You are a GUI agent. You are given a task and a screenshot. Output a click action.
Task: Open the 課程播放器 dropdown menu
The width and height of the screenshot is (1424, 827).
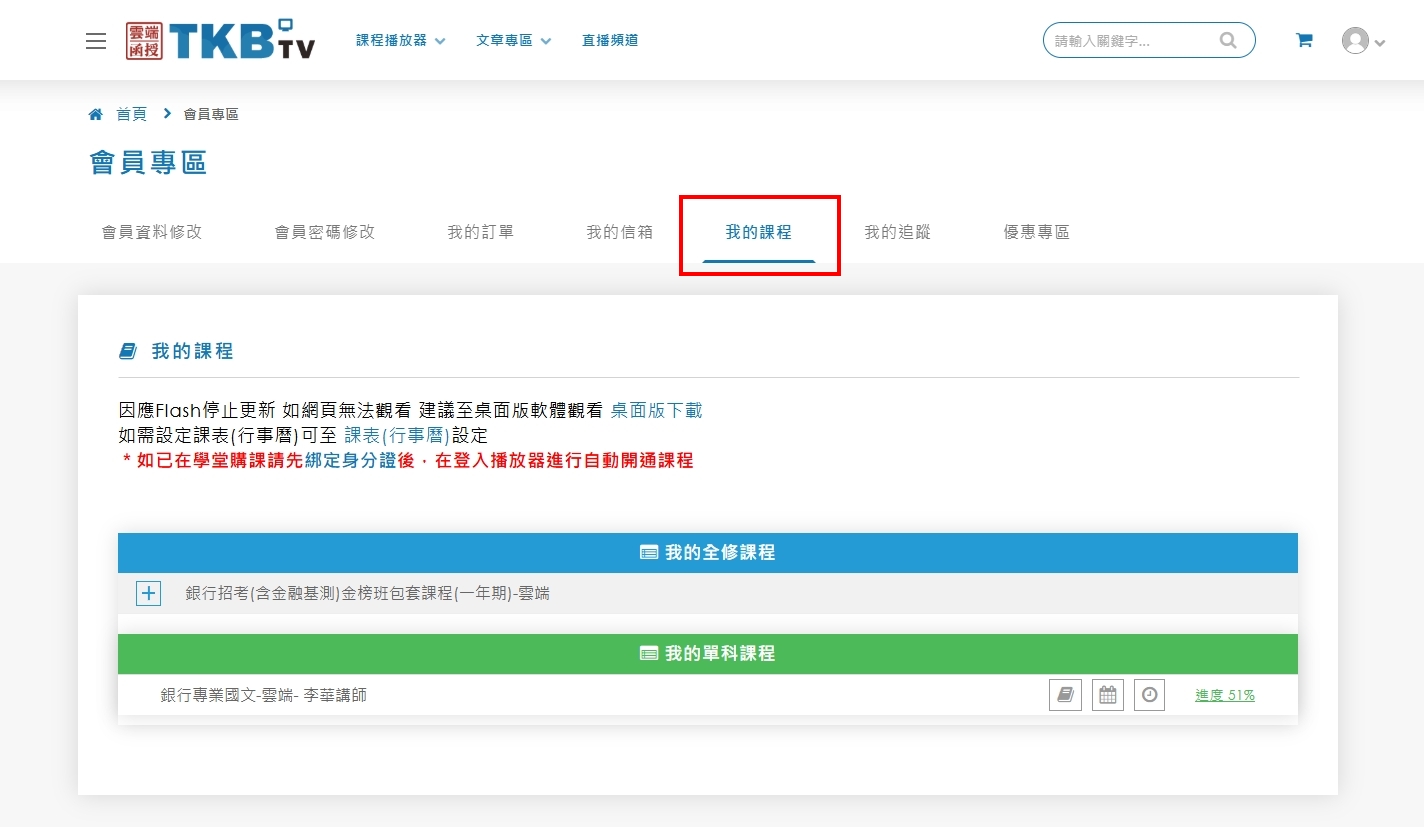click(400, 41)
